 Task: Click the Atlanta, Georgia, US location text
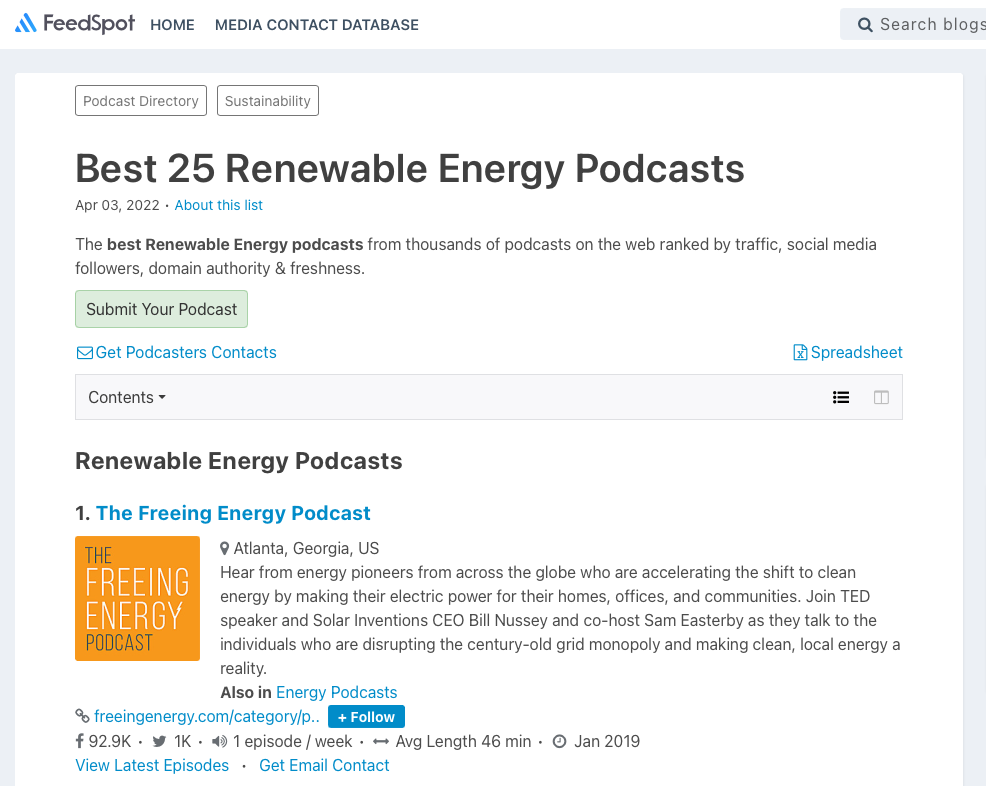click(x=306, y=548)
